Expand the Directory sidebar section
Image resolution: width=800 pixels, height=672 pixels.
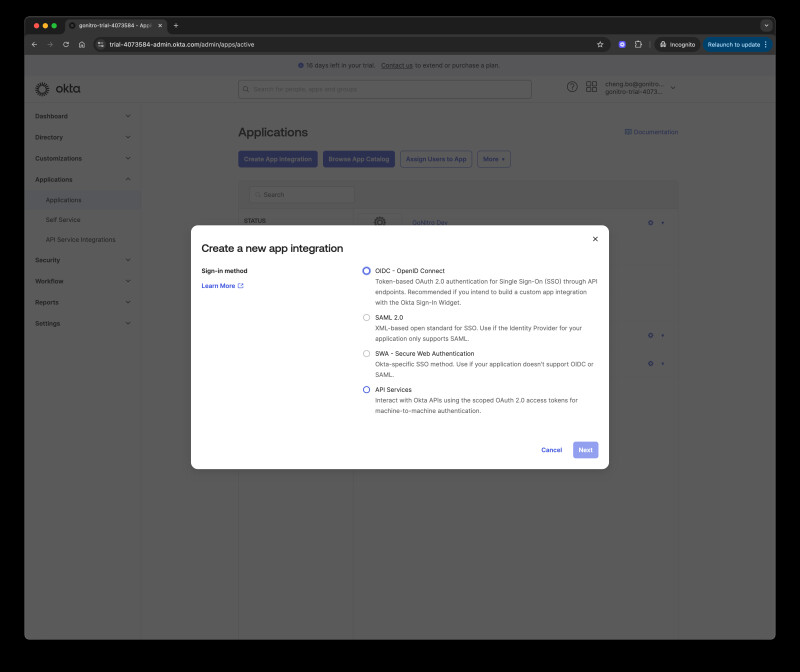point(83,137)
